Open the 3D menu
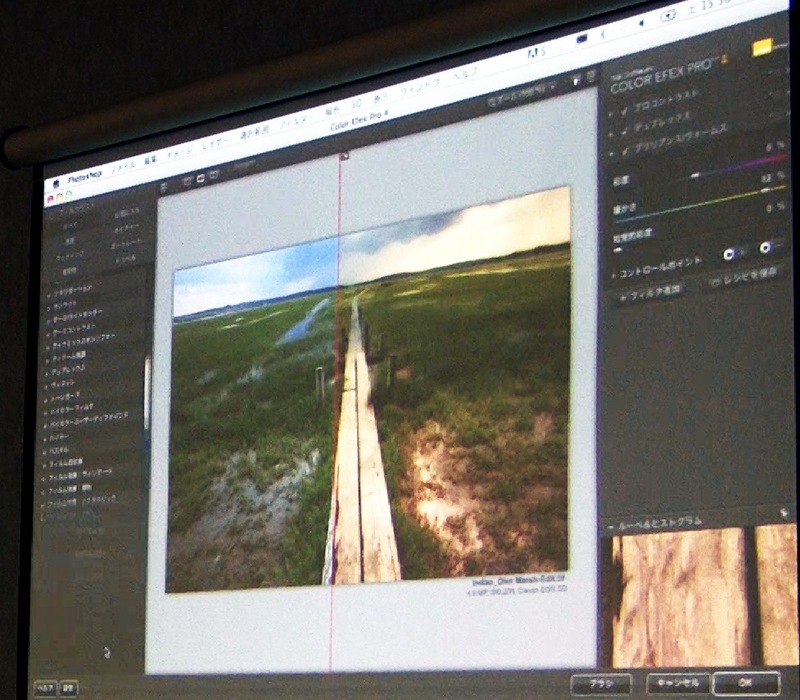Screen dimensions: 800x700 [356, 105]
